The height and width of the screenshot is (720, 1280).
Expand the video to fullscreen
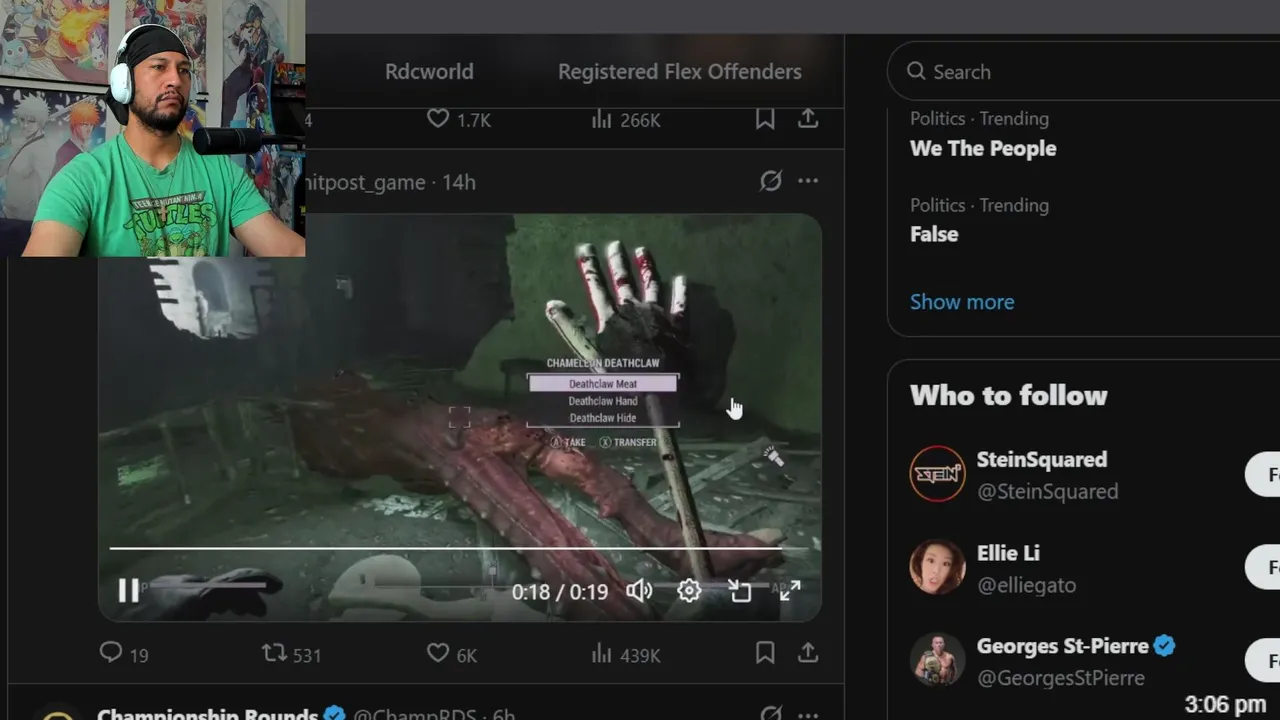(x=790, y=591)
